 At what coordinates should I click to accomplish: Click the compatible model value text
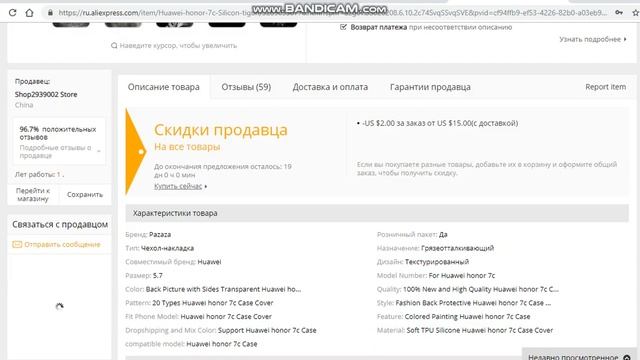coord(222,344)
